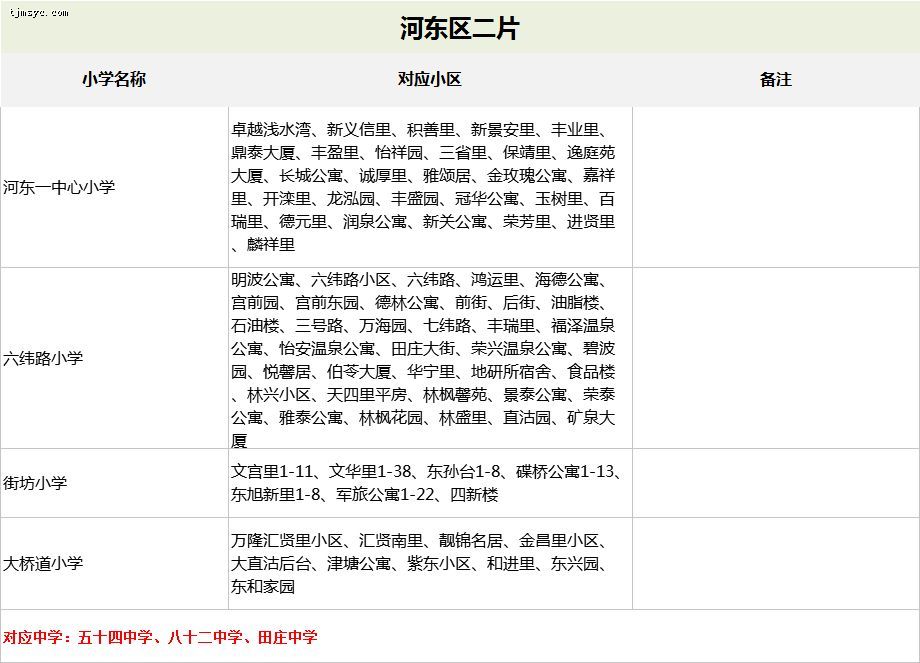
Task: Select the 对应小区 column header
Action: tap(430, 79)
